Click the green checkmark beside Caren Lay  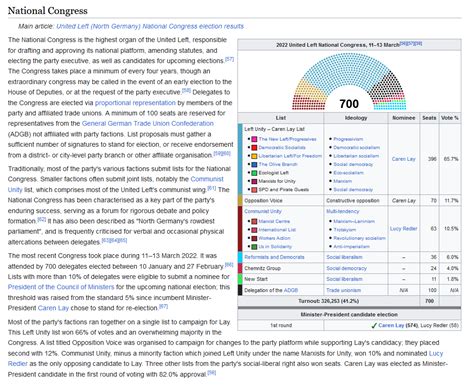tap(374, 326)
